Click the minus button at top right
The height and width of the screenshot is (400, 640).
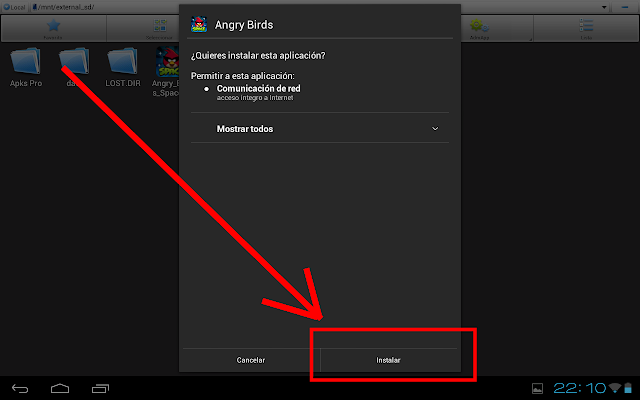(x=625, y=7)
